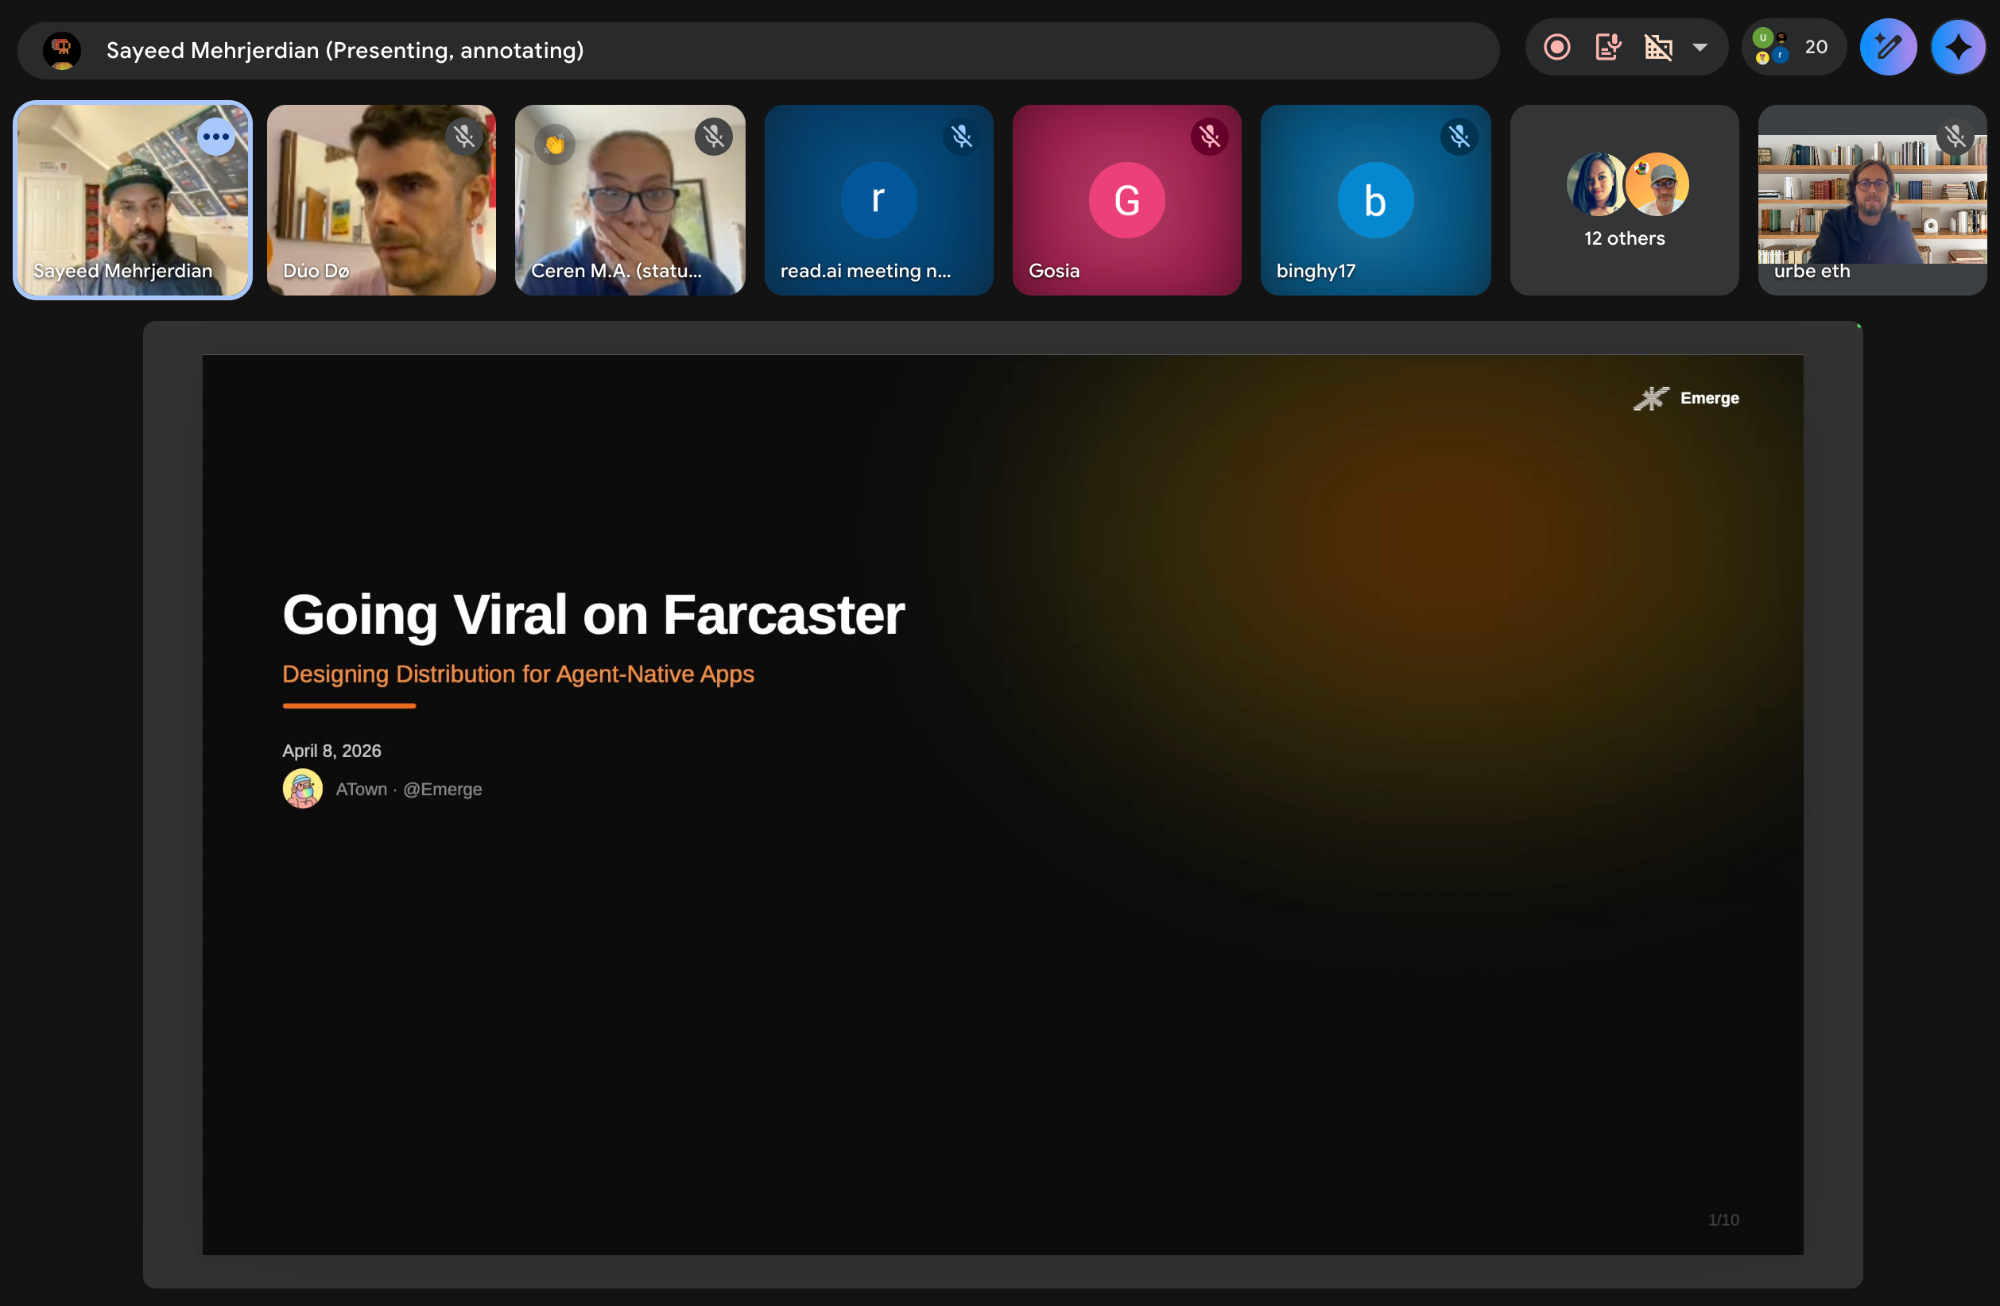Click the clapping emoji on Ceren's tile
The height and width of the screenshot is (1306, 2000).
point(555,145)
